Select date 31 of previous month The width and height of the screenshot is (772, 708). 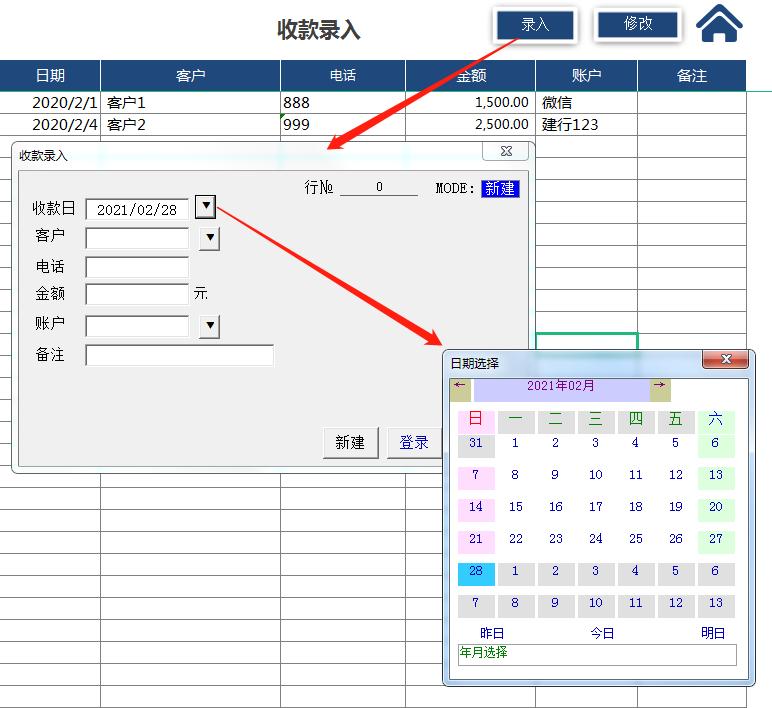pos(476,446)
